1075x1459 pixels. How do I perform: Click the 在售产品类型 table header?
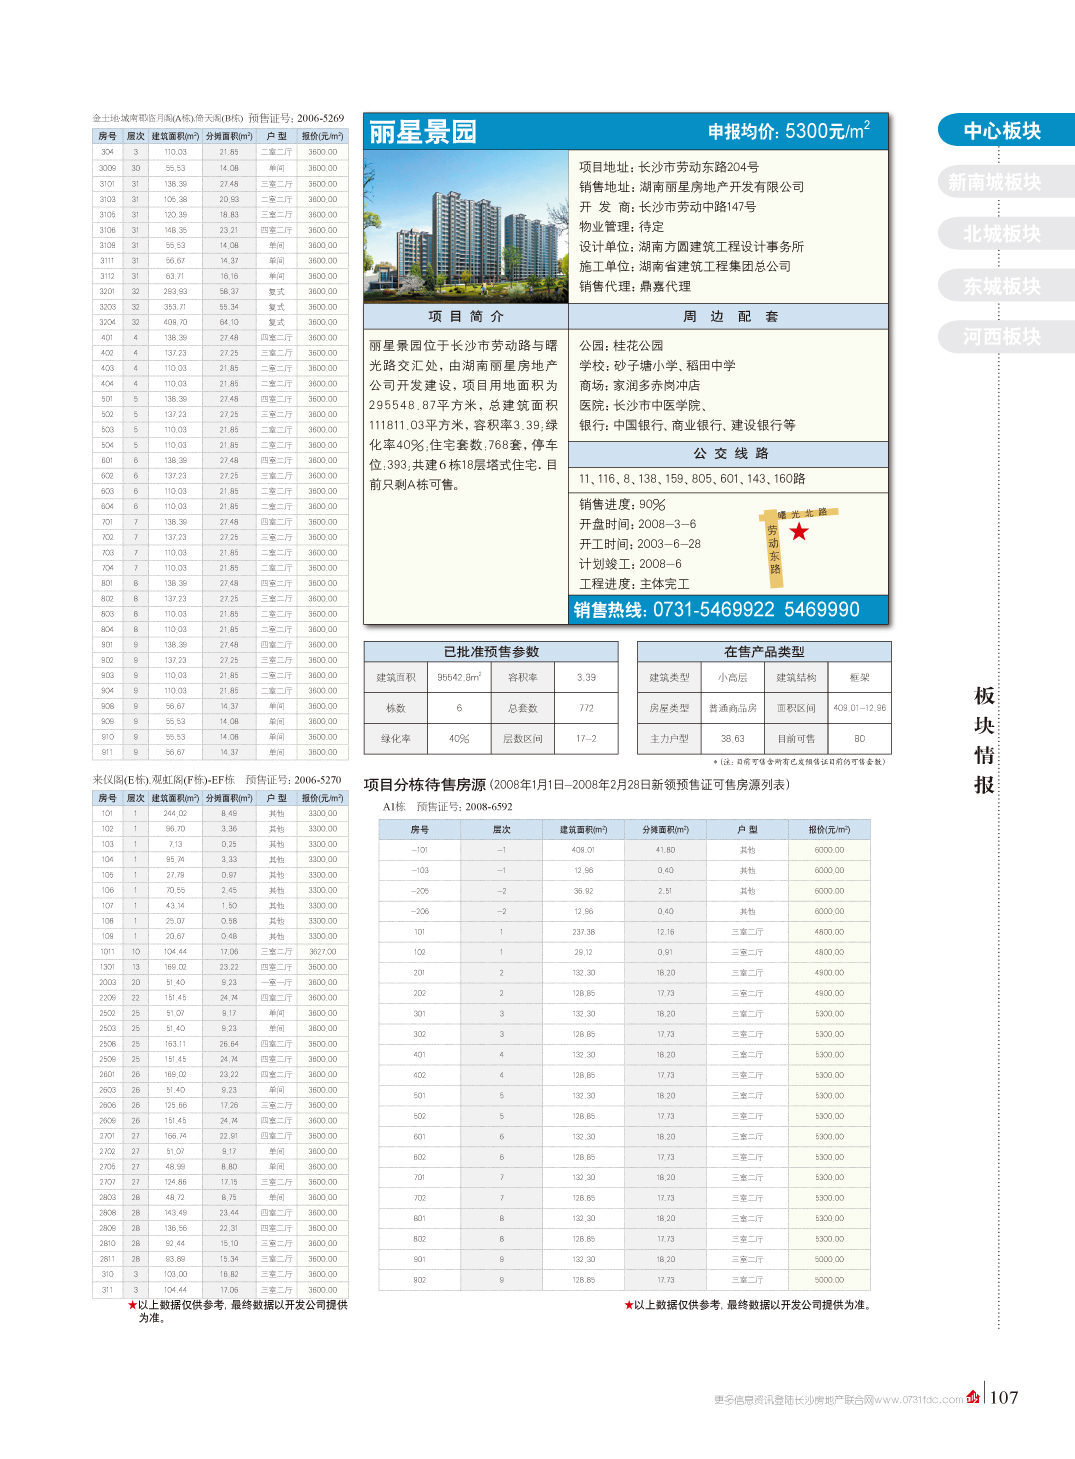pyautogui.click(x=764, y=652)
